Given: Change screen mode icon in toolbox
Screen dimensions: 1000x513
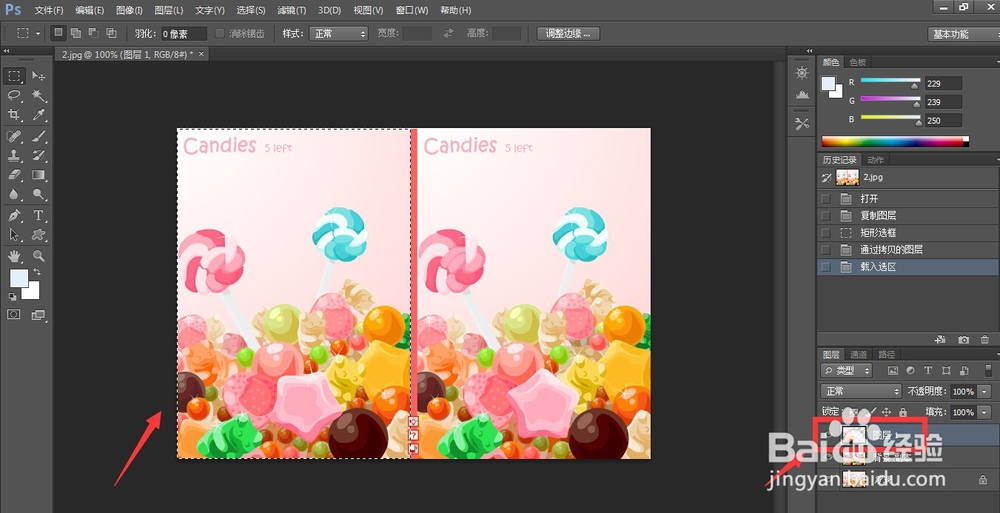Looking at the screenshot, I should pos(38,315).
